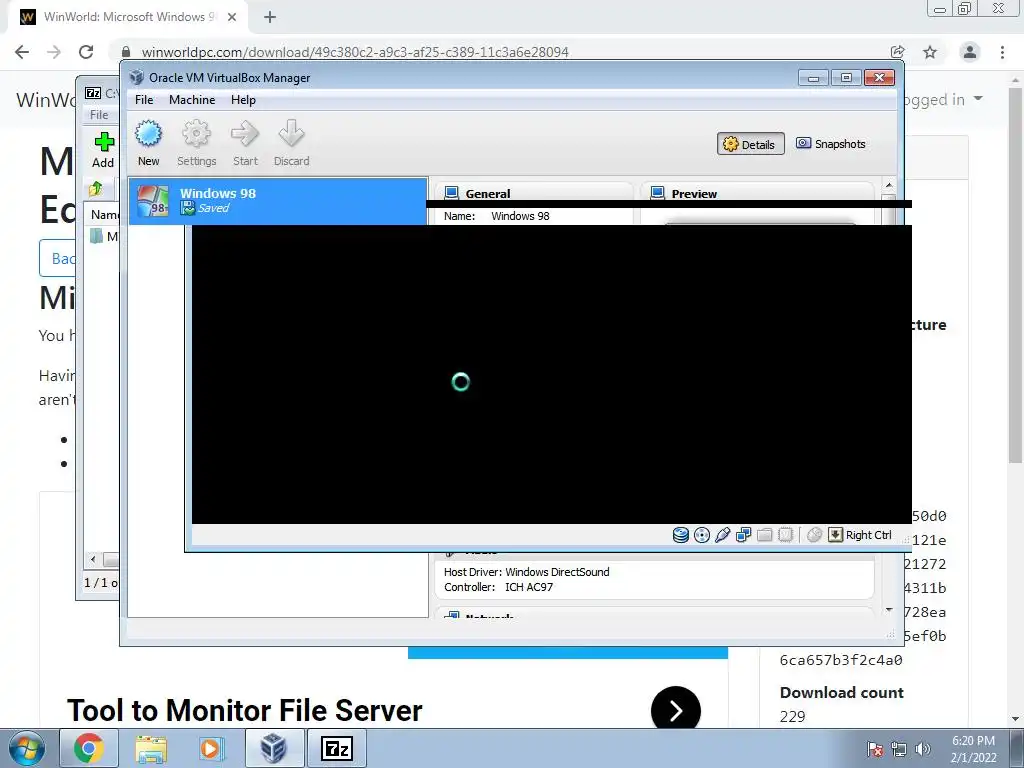Click the Add button in 7-Zip
This screenshot has width=1024, height=768.
point(103,150)
